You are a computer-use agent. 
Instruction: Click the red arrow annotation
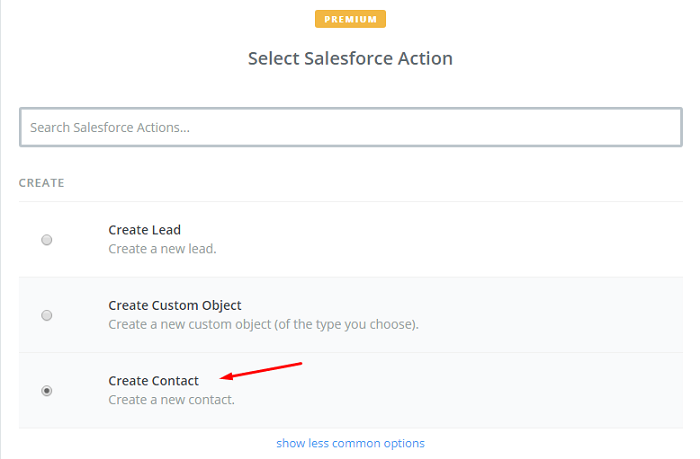262,371
